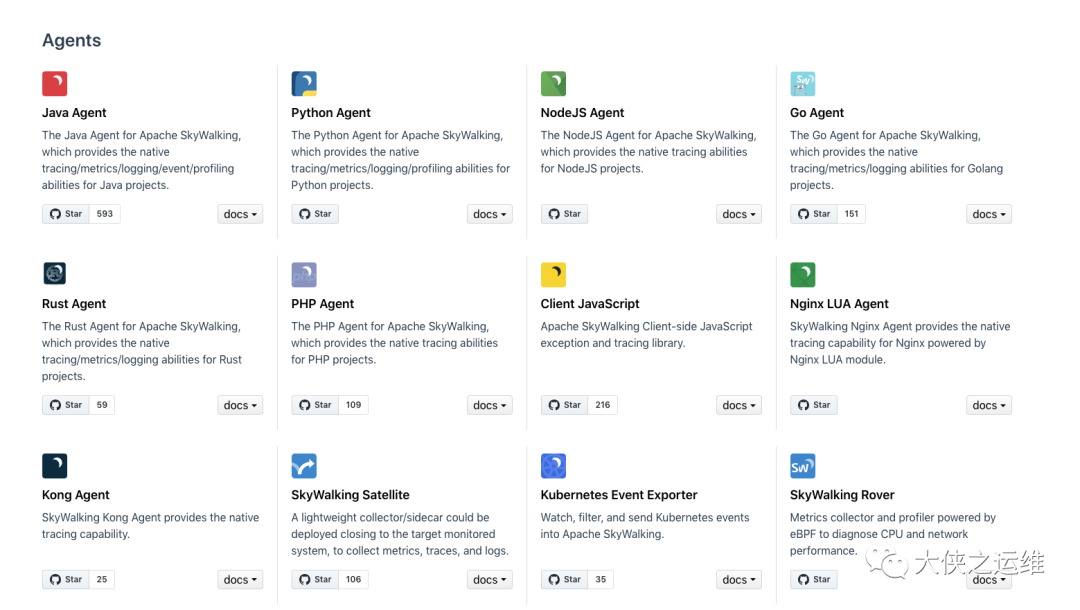Click the Java Agent red icon
The height and width of the screenshot is (610, 1080).
(55, 84)
